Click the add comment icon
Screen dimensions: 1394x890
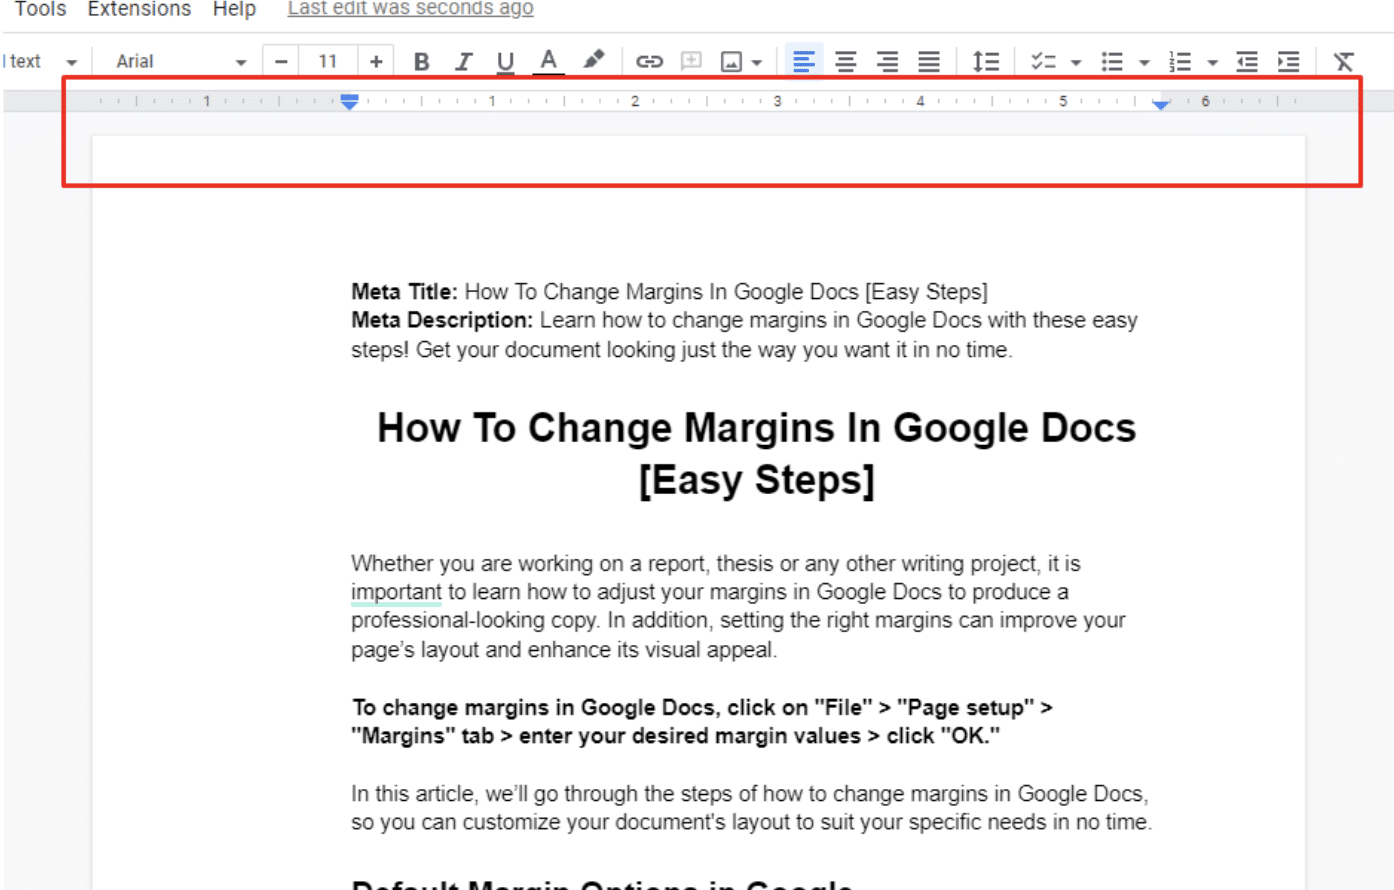pyautogui.click(x=691, y=62)
